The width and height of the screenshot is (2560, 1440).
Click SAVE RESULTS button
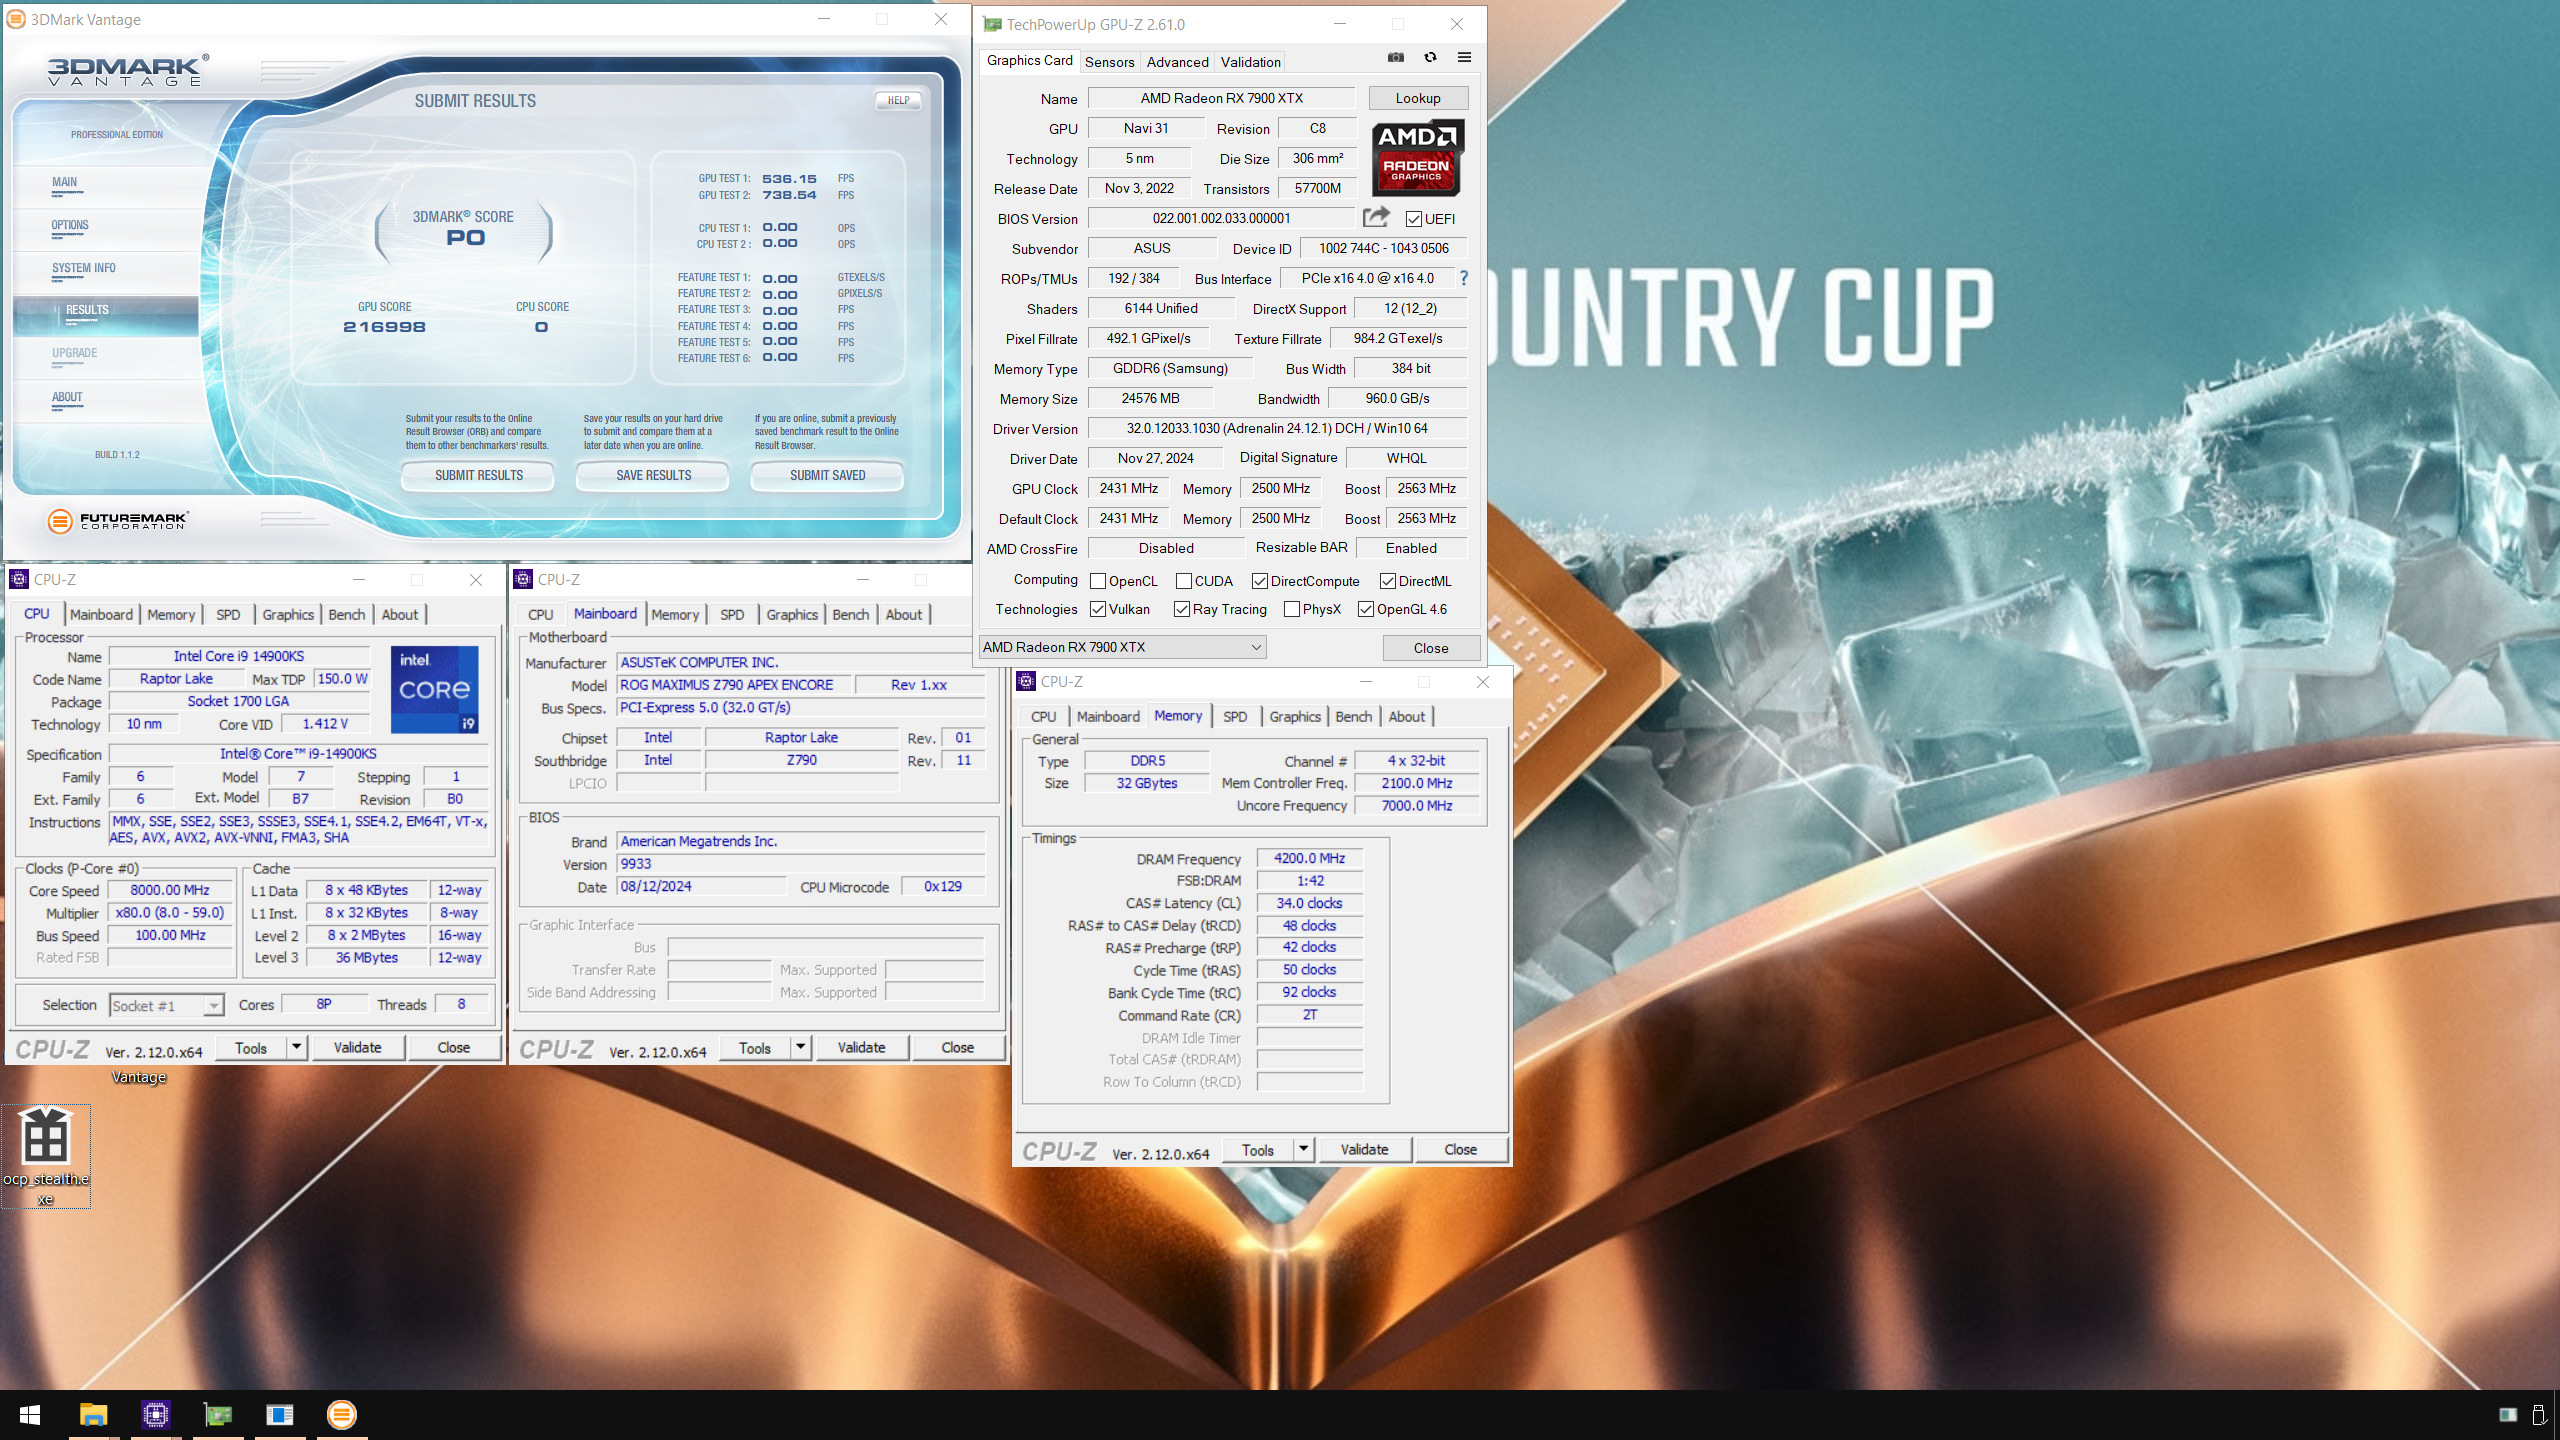point(653,475)
